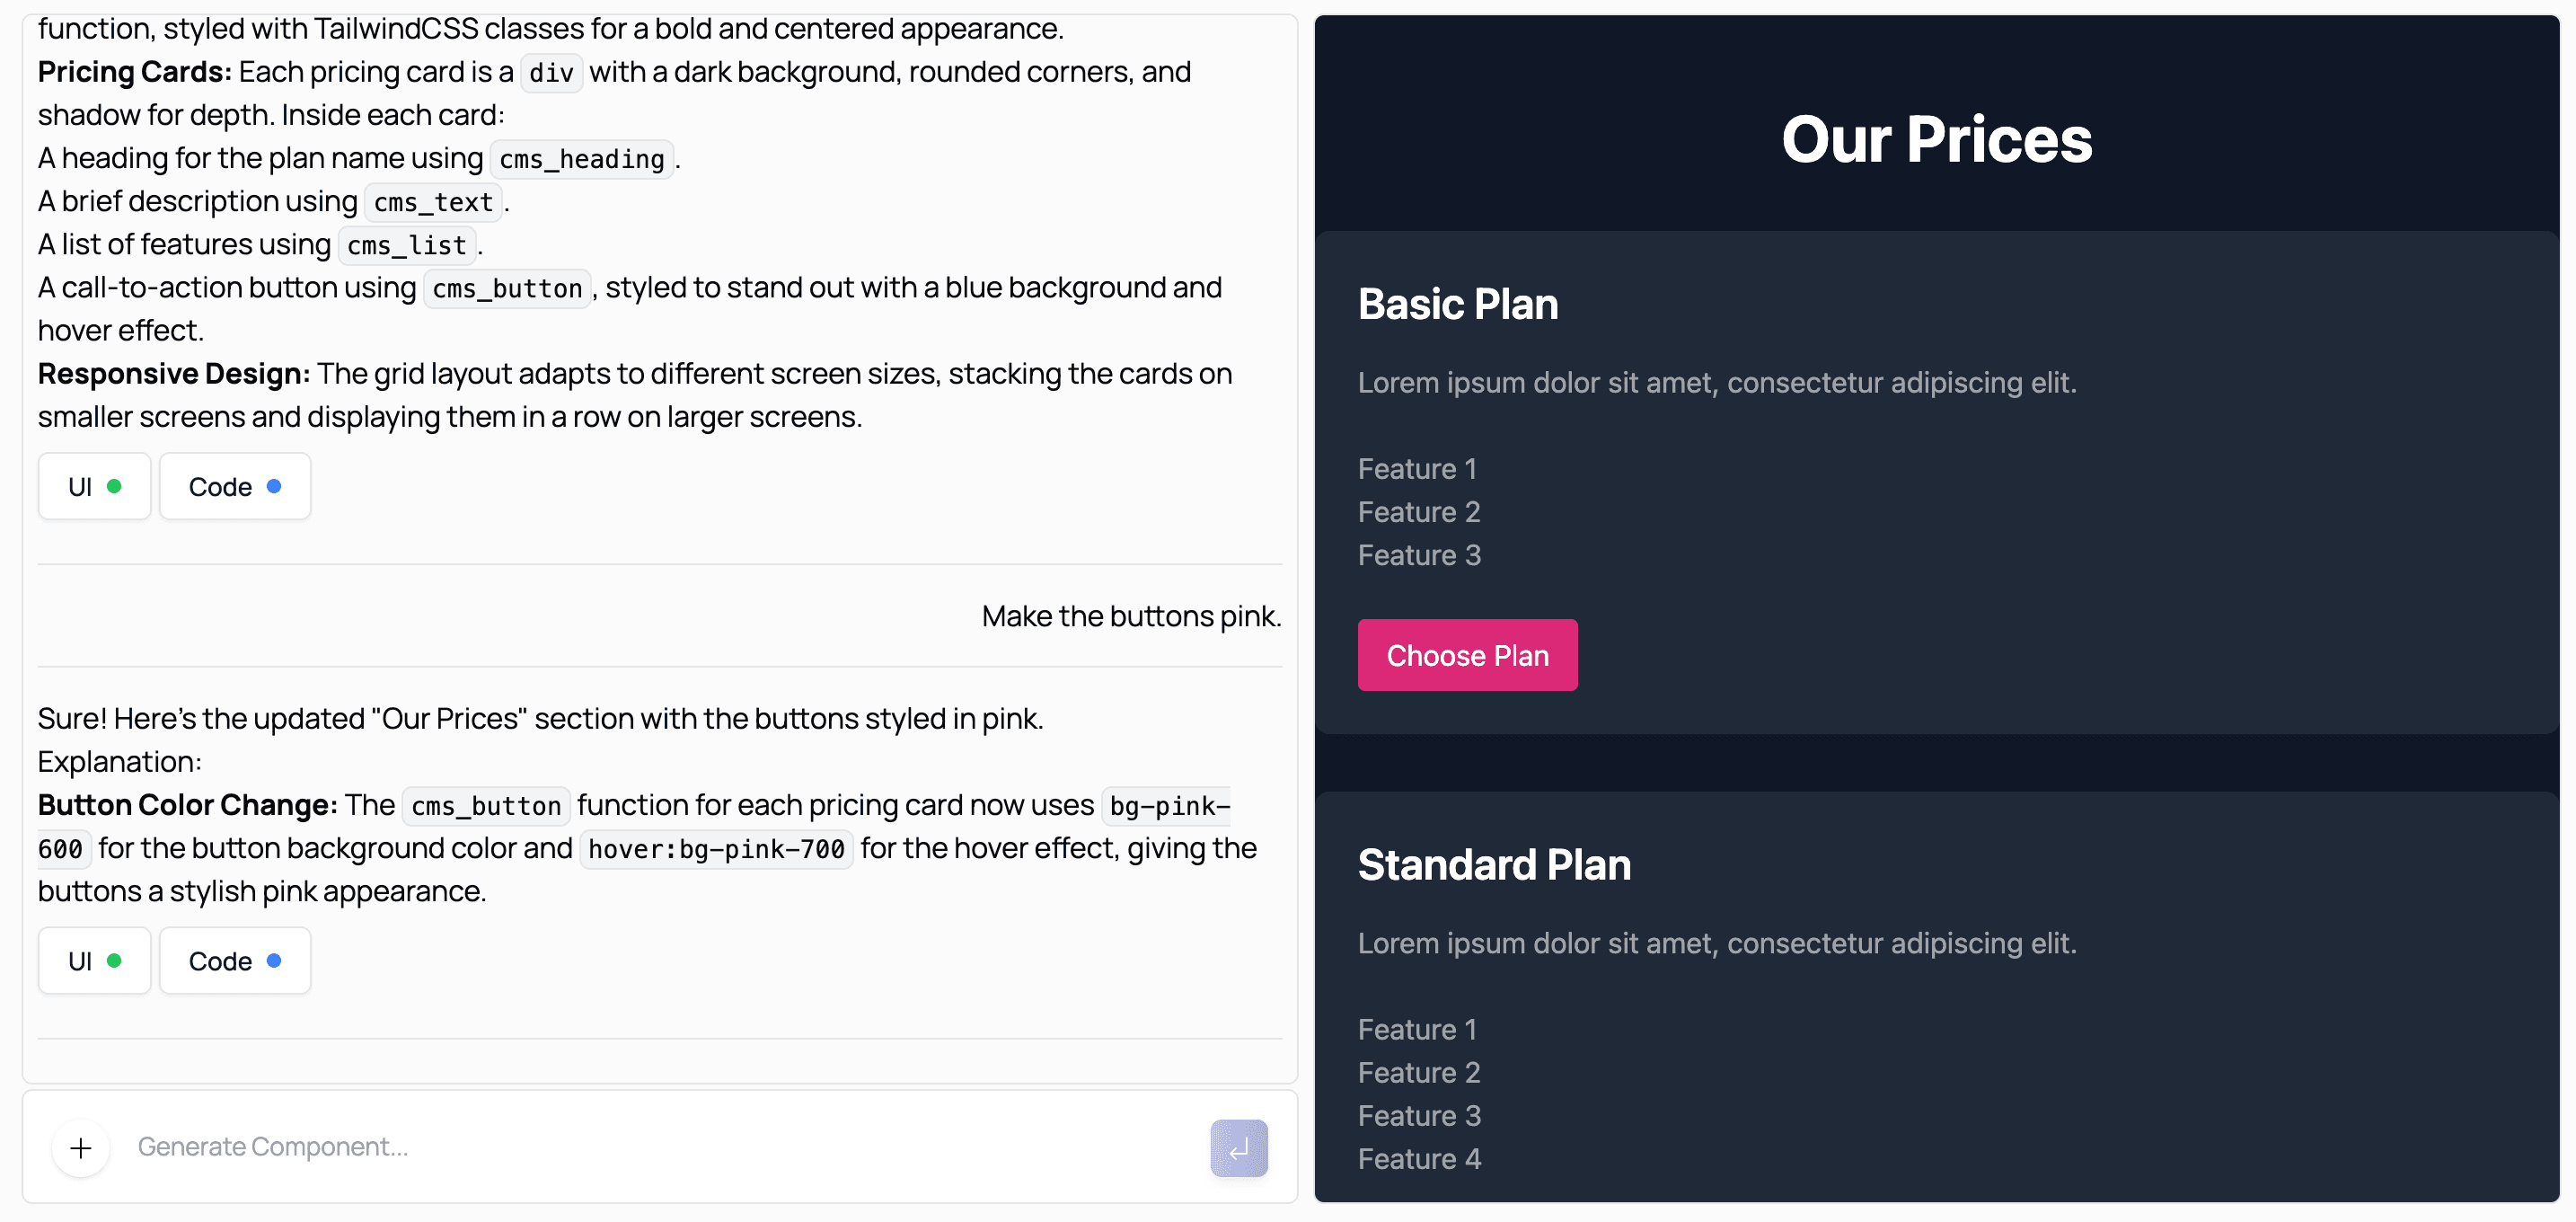The image size is (2576, 1222).
Task: Click the plus icon beside the prompt field
Action: pos(81,1148)
